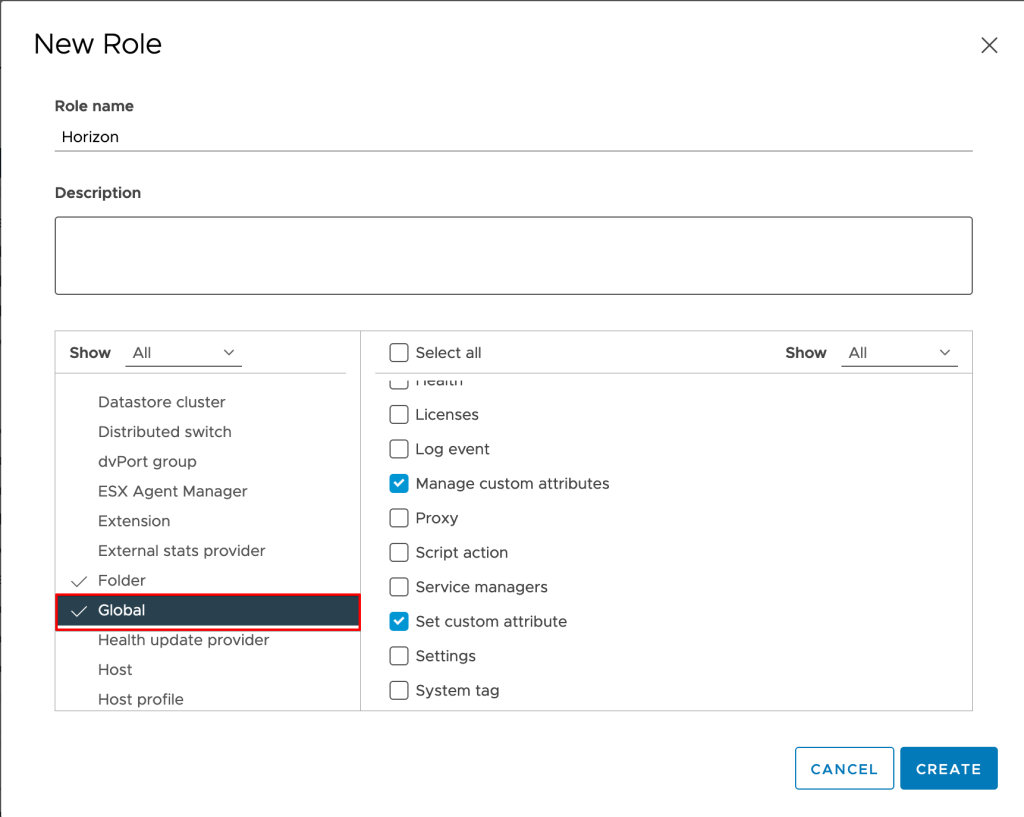Open the Folder privilege category

pos(122,581)
